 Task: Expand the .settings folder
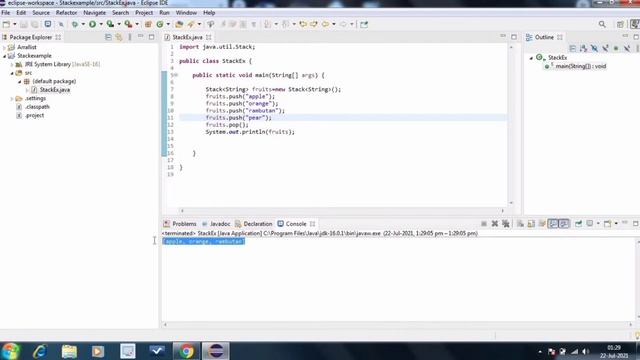12,99
